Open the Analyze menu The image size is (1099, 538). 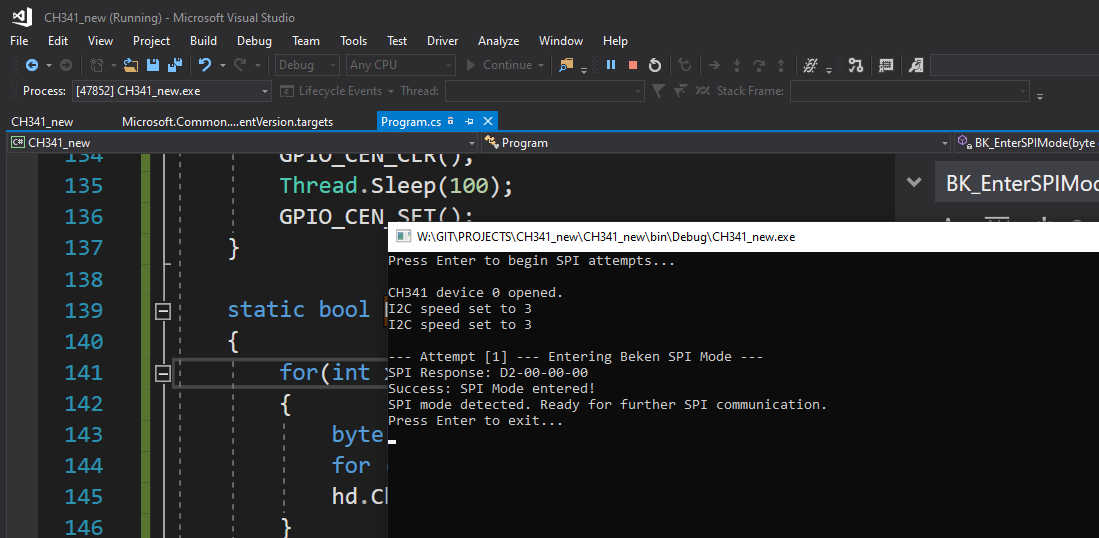[x=498, y=41]
